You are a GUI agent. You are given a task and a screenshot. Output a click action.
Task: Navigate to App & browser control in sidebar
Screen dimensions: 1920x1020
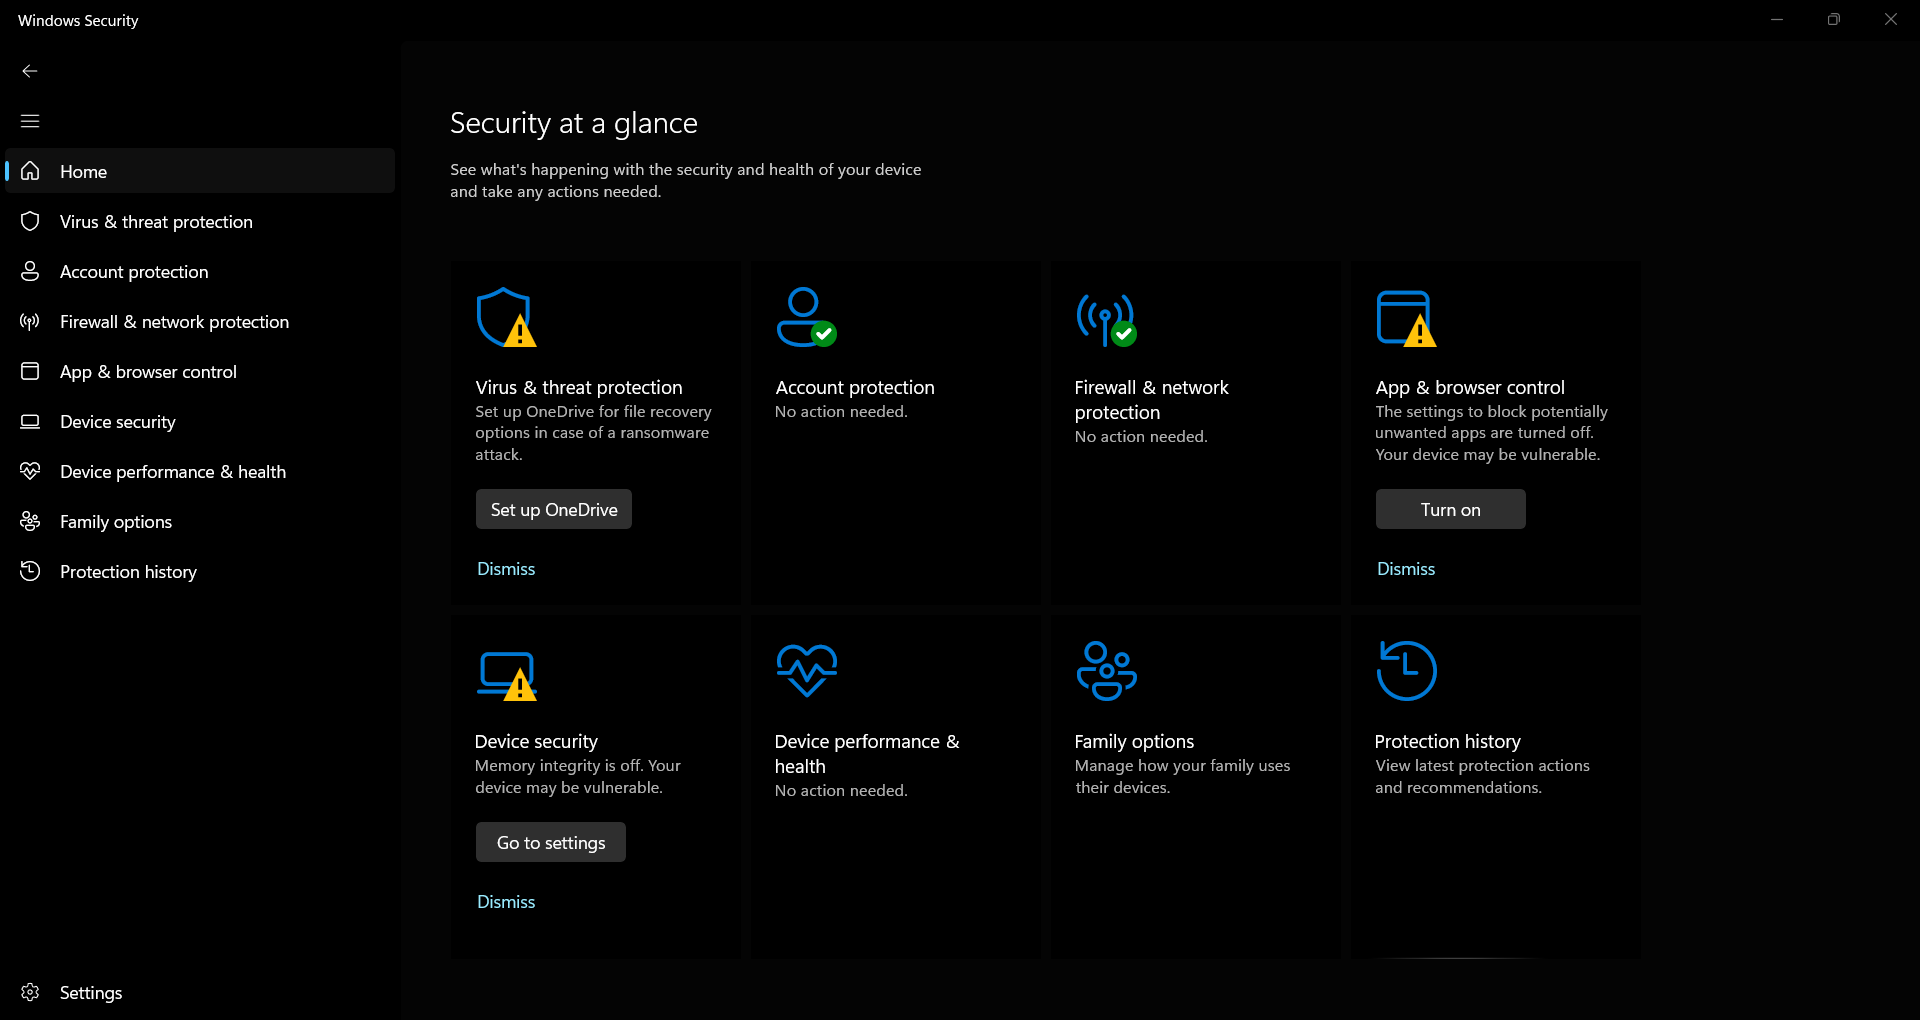200,371
